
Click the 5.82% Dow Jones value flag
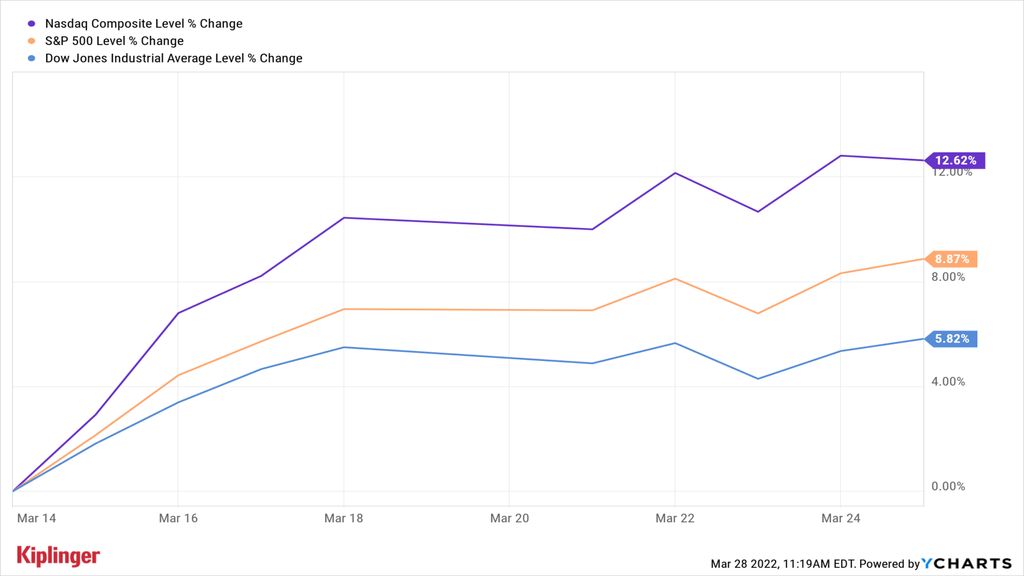click(x=951, y=339)
